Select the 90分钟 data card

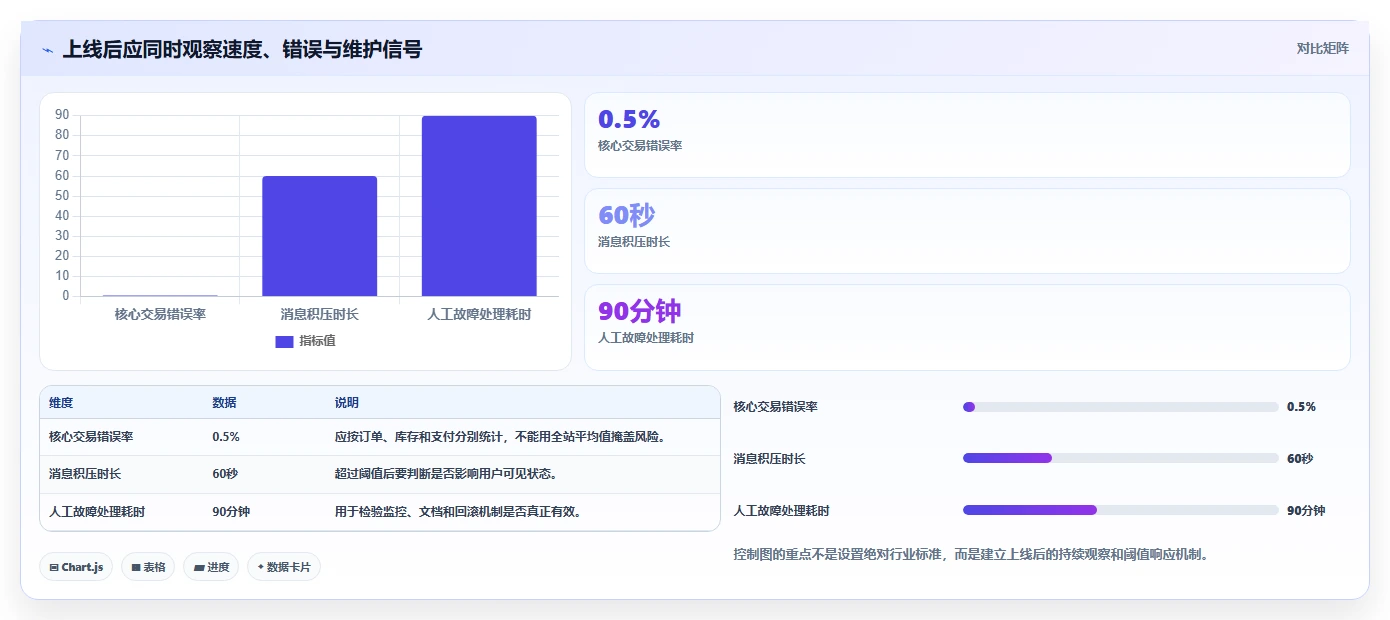click(x=967, y=327)
